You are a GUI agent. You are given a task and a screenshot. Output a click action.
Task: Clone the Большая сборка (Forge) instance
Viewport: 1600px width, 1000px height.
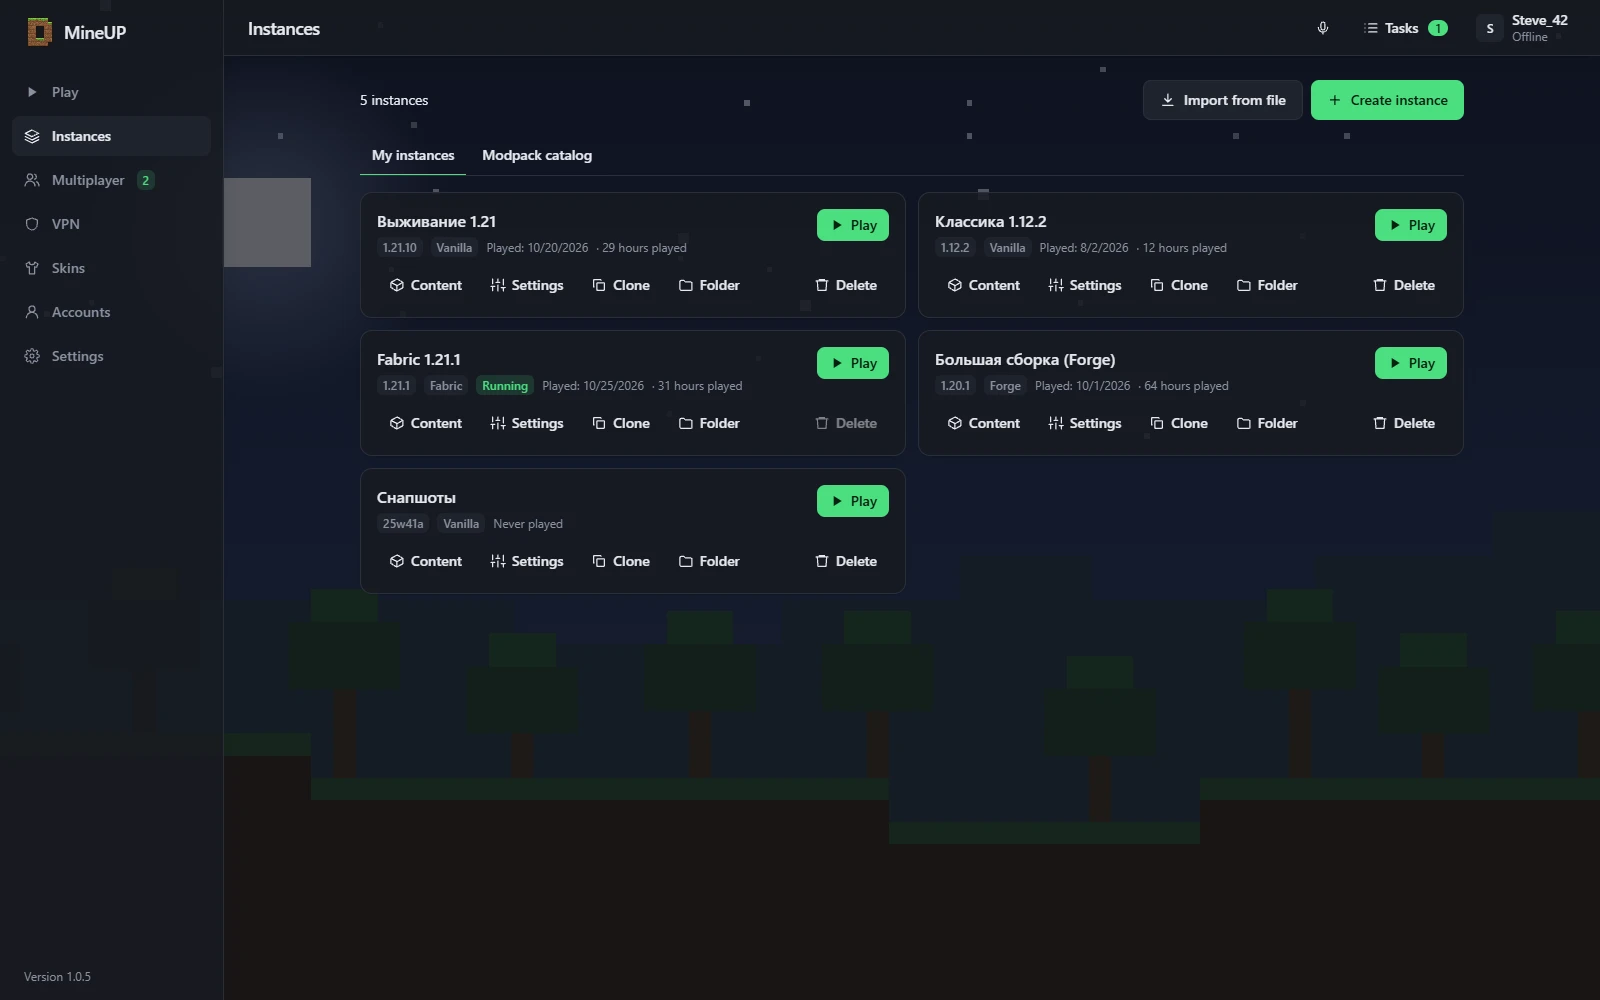pos(1179,423)
